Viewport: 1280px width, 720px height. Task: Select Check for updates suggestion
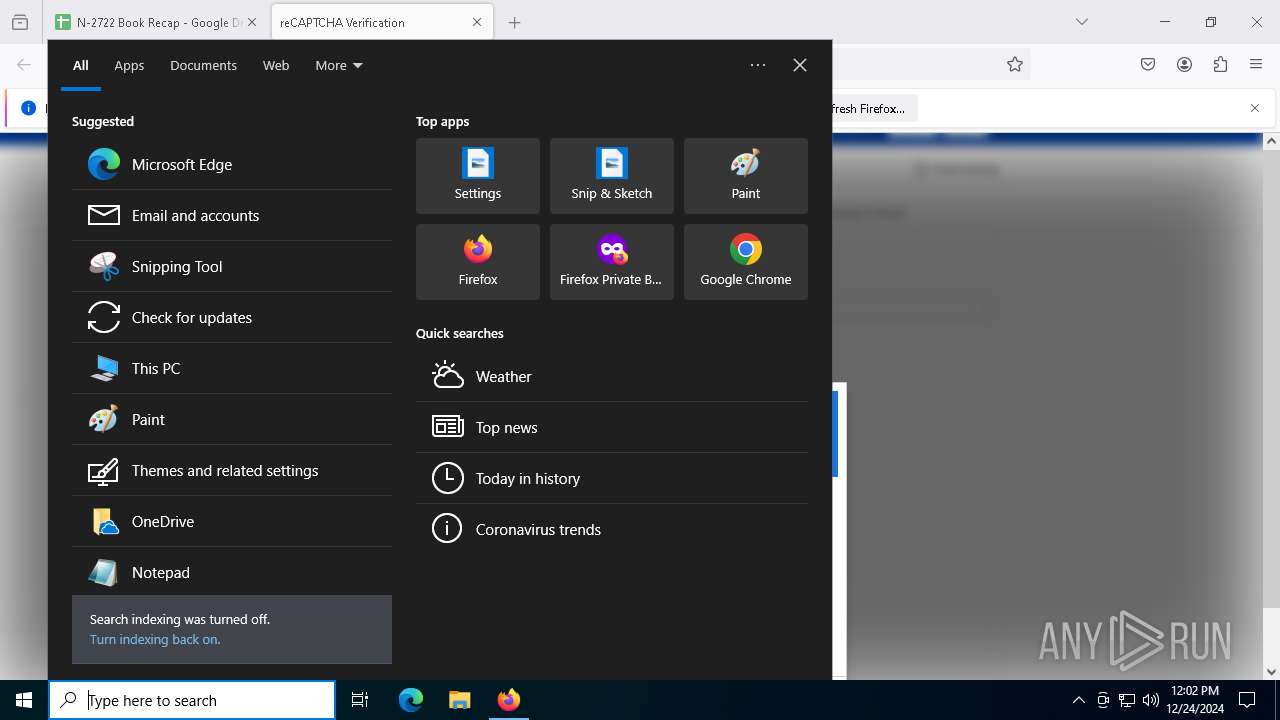(x=232, y=317)
